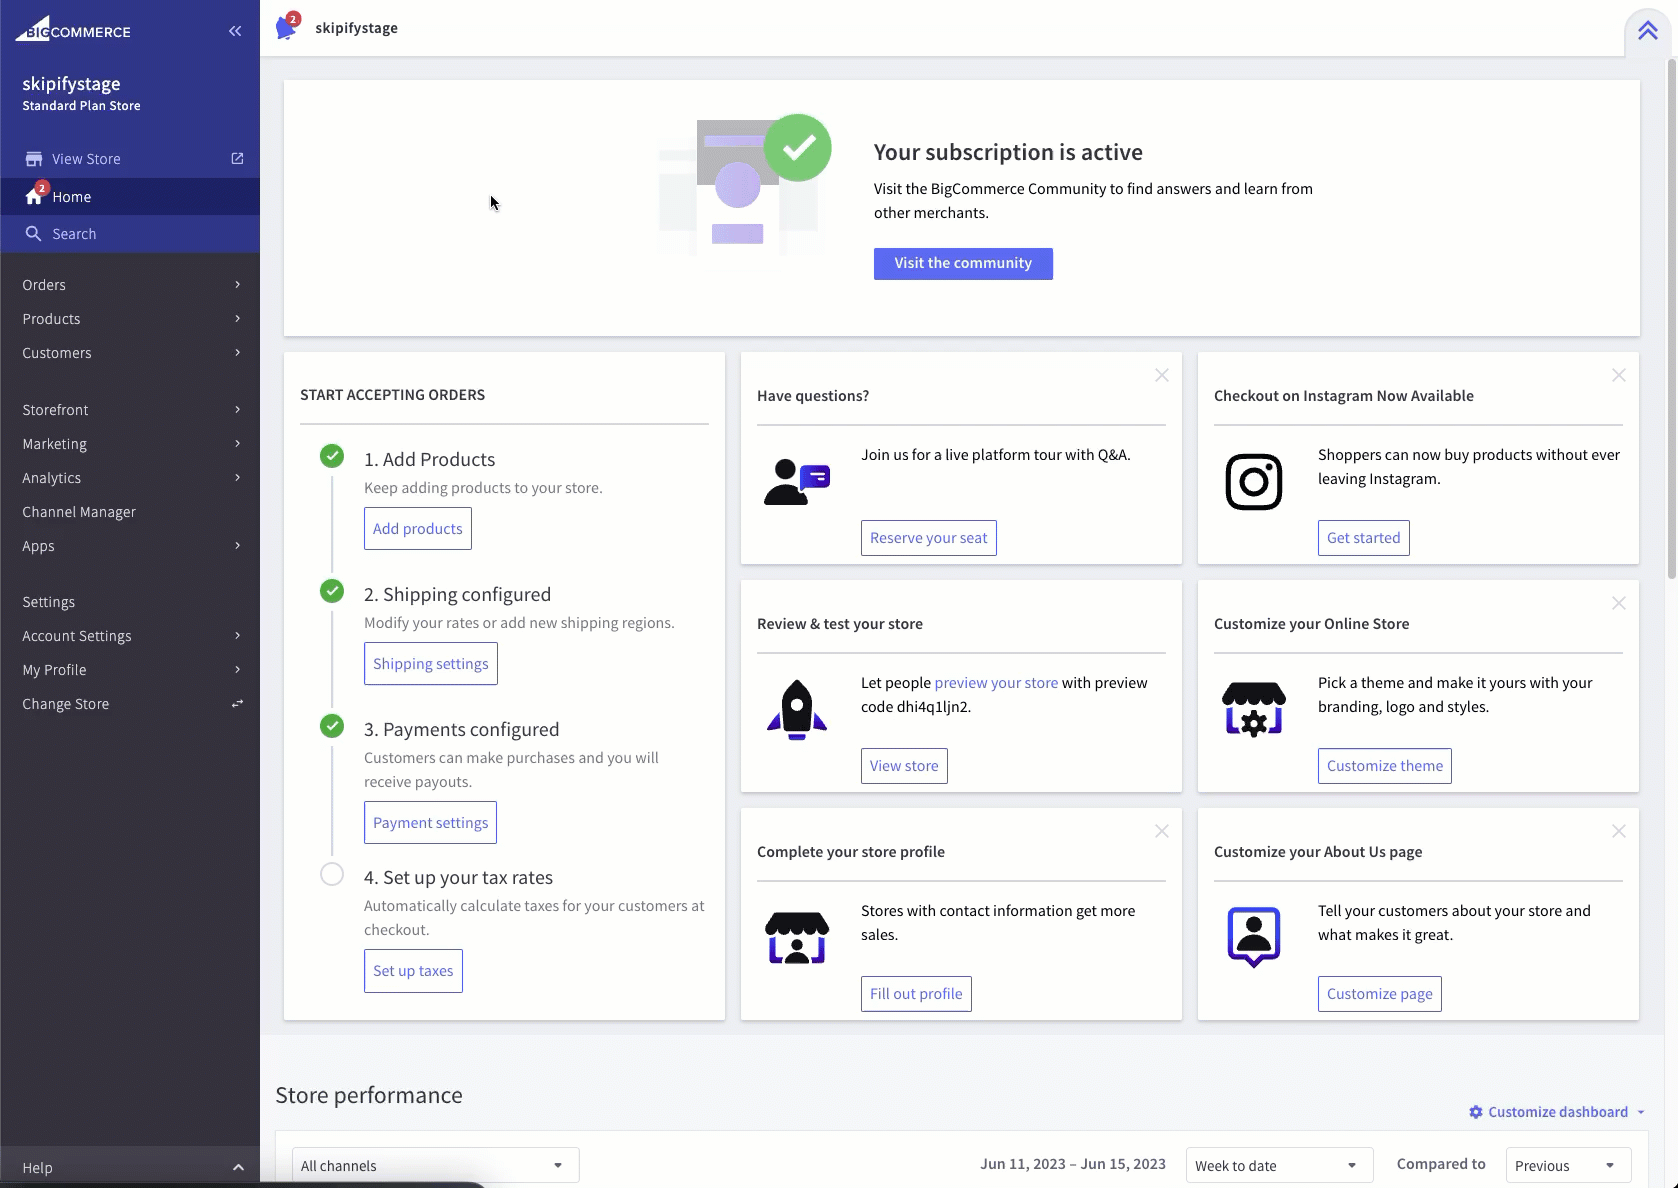
Task: Dismiss the Checkout on Instagram card
Action: tap(1619, 375)
